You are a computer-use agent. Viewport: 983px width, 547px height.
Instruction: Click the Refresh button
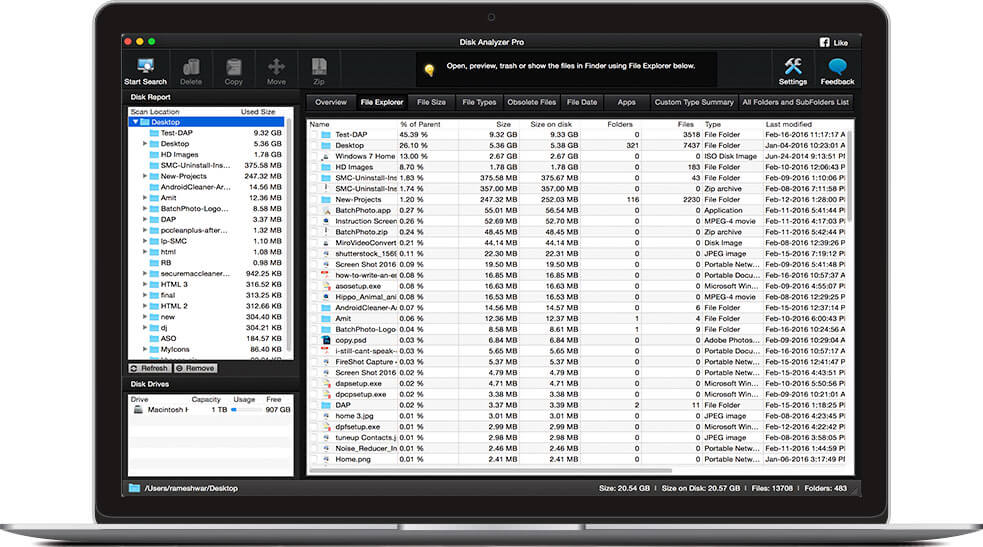coord(150,368)
